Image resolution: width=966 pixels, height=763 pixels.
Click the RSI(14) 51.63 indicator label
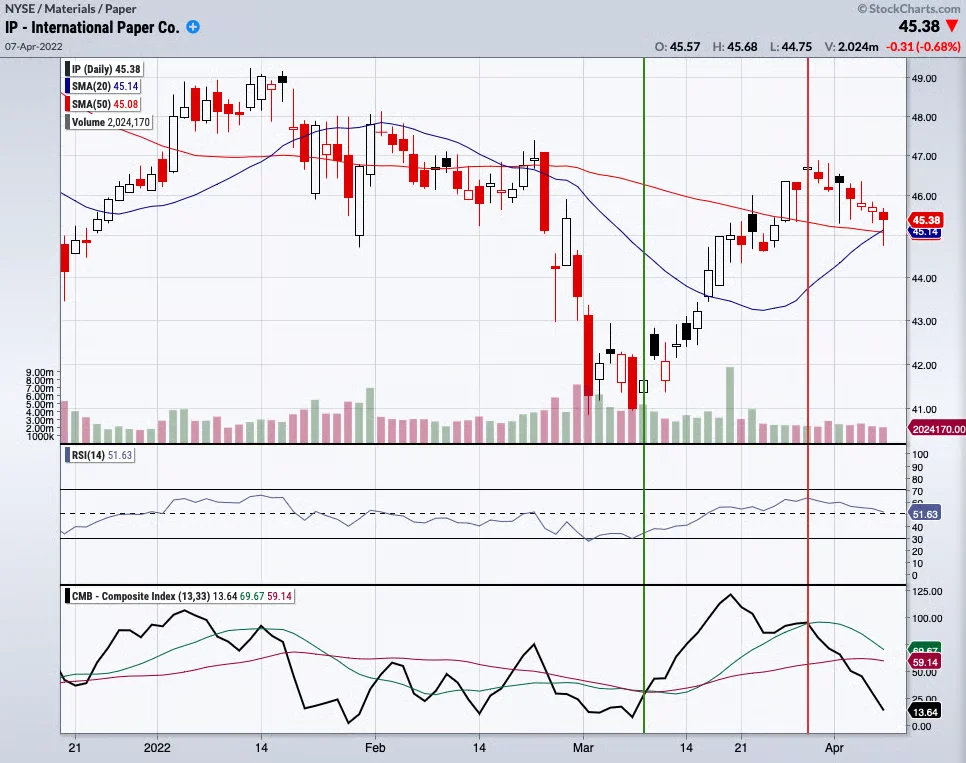[x=102, y=455]
